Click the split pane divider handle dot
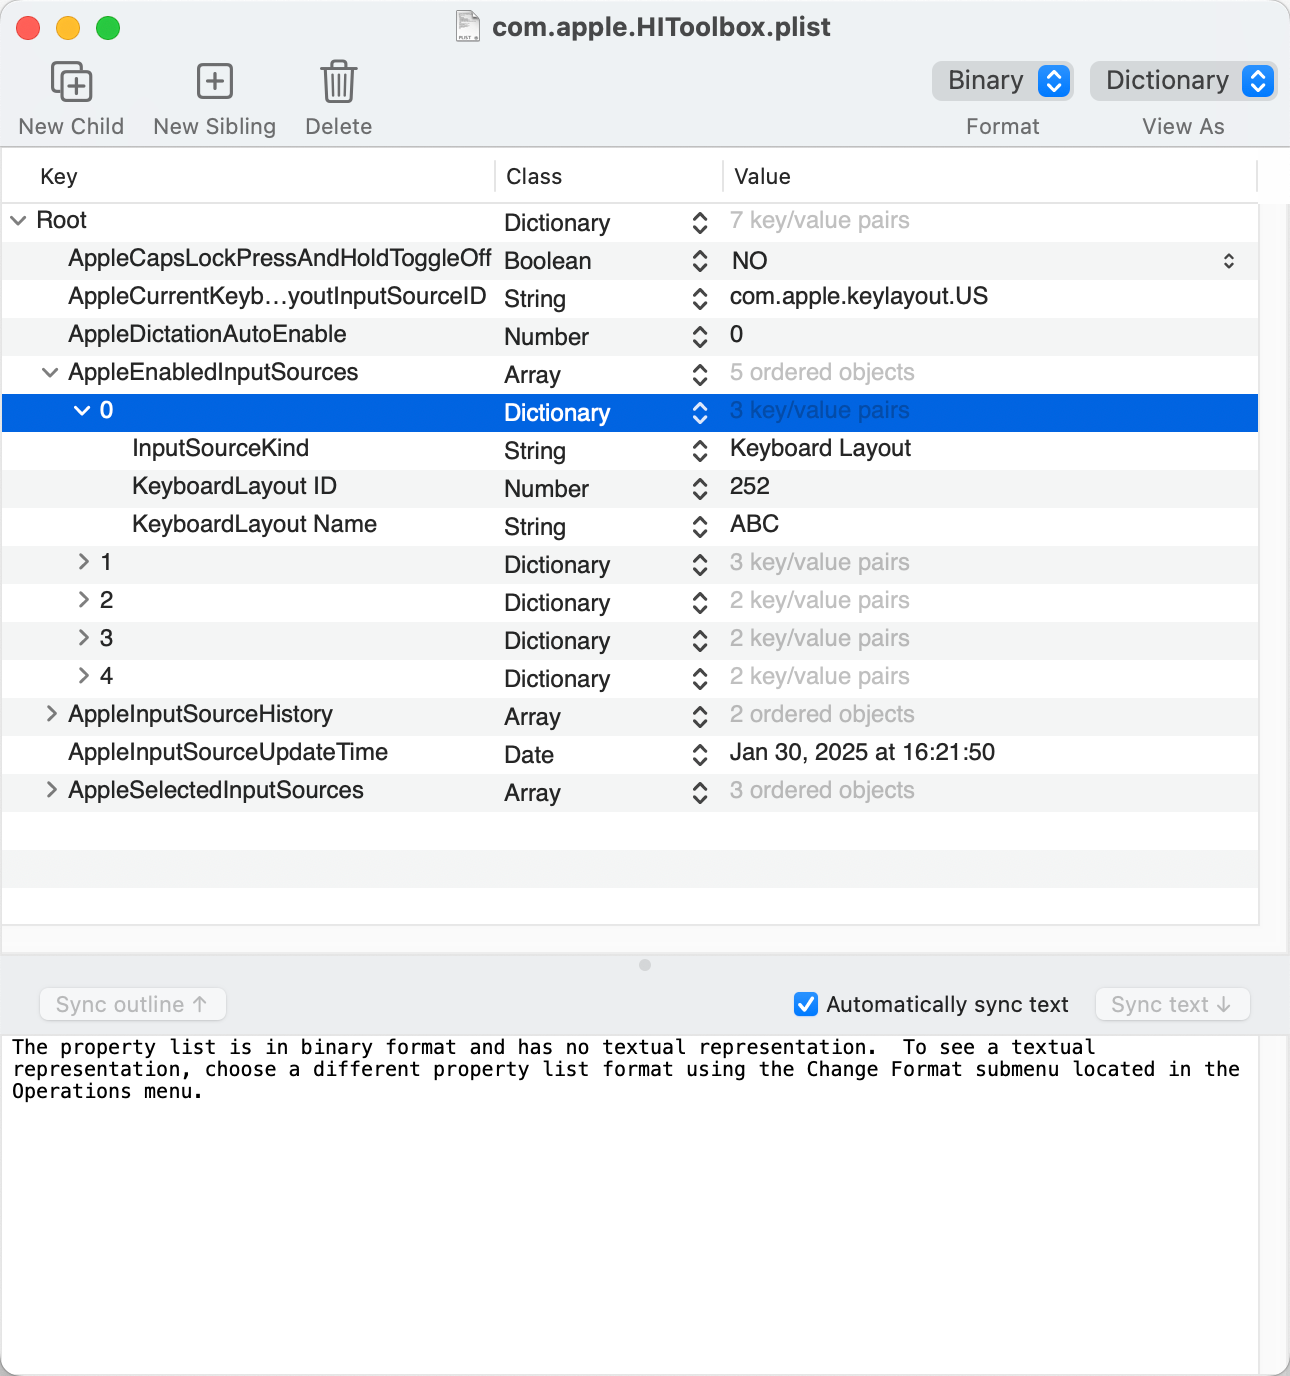Screen dimensions: 1290x1376 click(645, 965)
